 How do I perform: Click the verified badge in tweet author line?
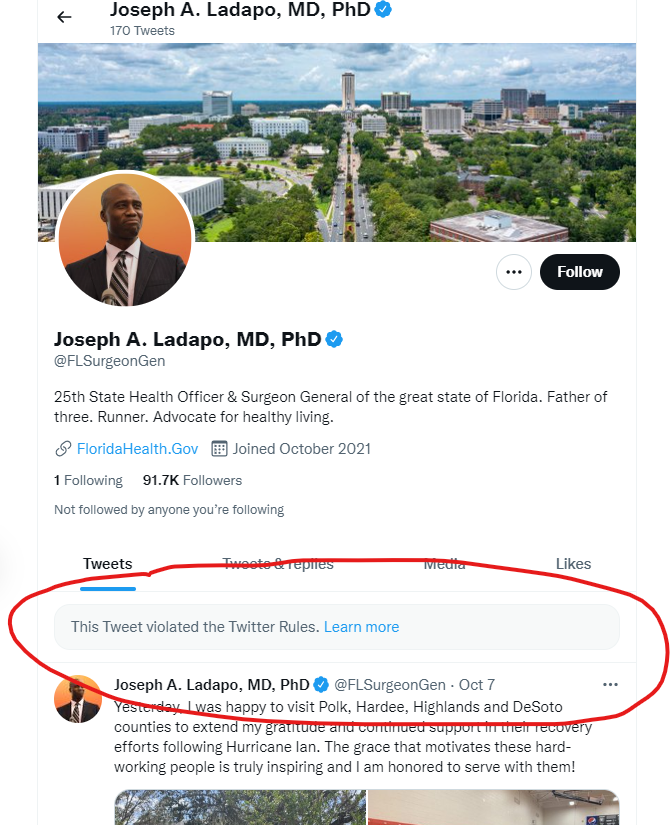point(321,685)
